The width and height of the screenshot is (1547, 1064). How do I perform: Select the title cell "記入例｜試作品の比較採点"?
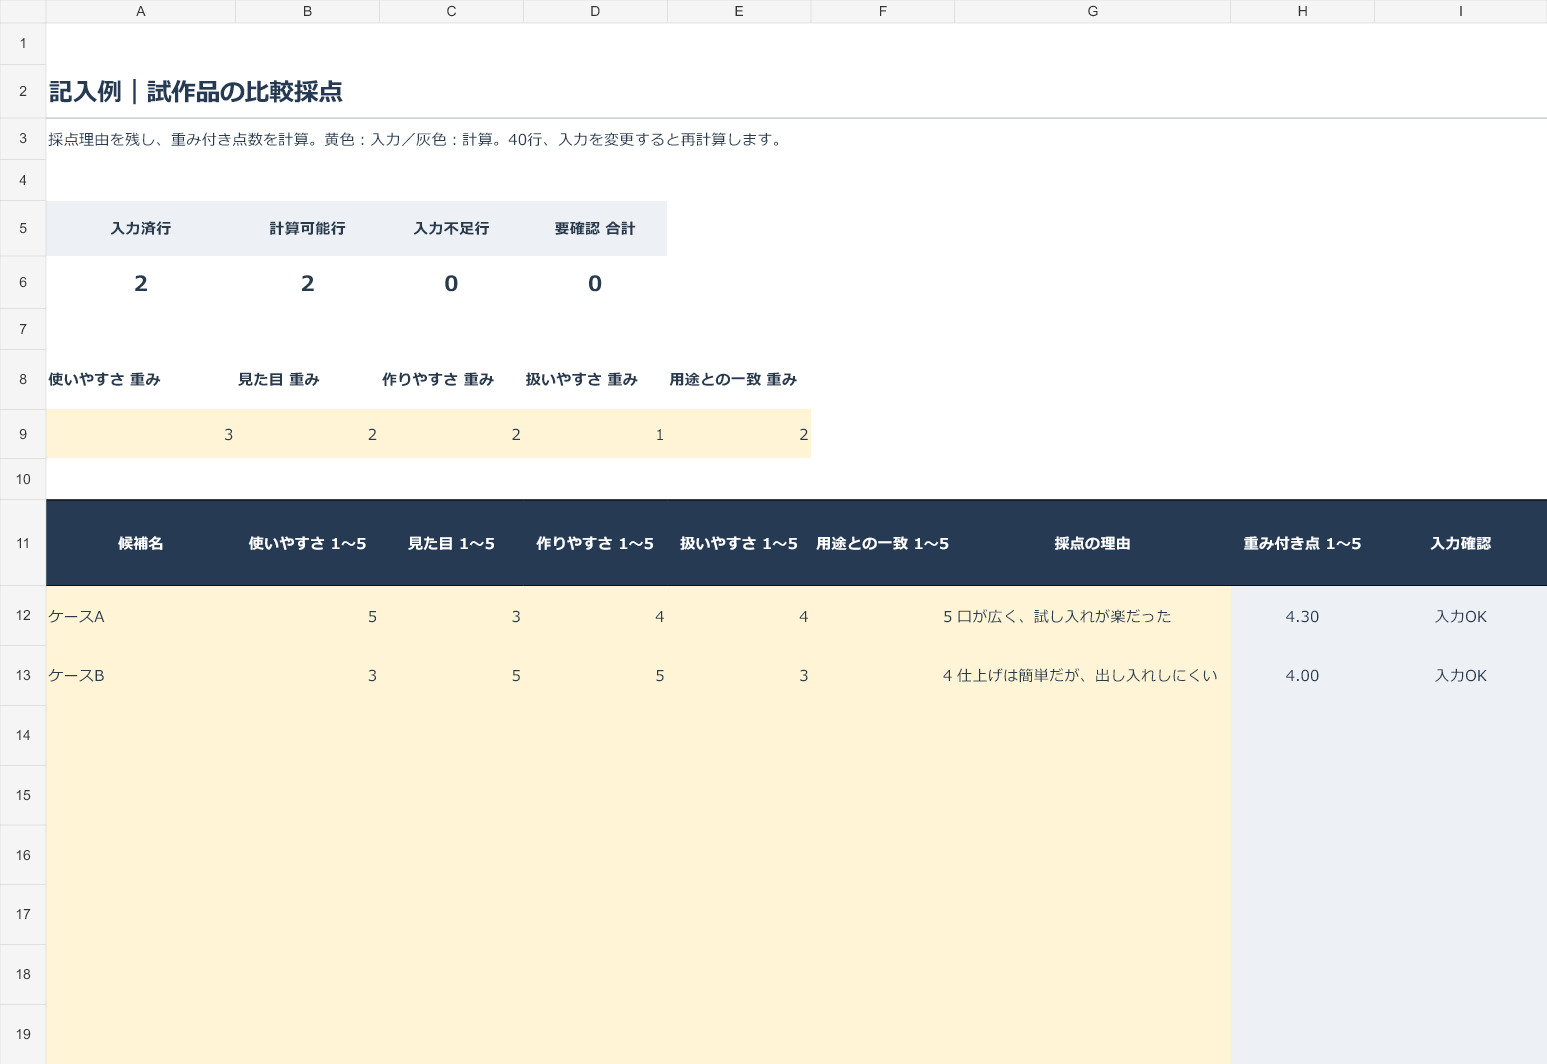(x=196, y=92)
